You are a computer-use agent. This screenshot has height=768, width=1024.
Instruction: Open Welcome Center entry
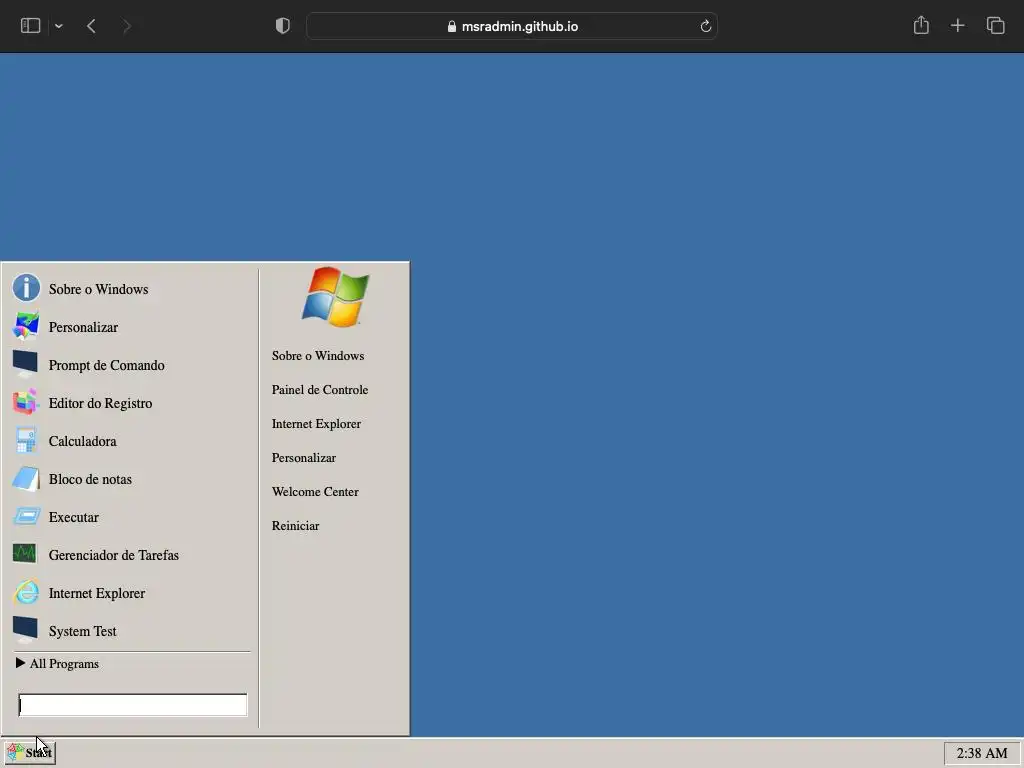(315, 492)
